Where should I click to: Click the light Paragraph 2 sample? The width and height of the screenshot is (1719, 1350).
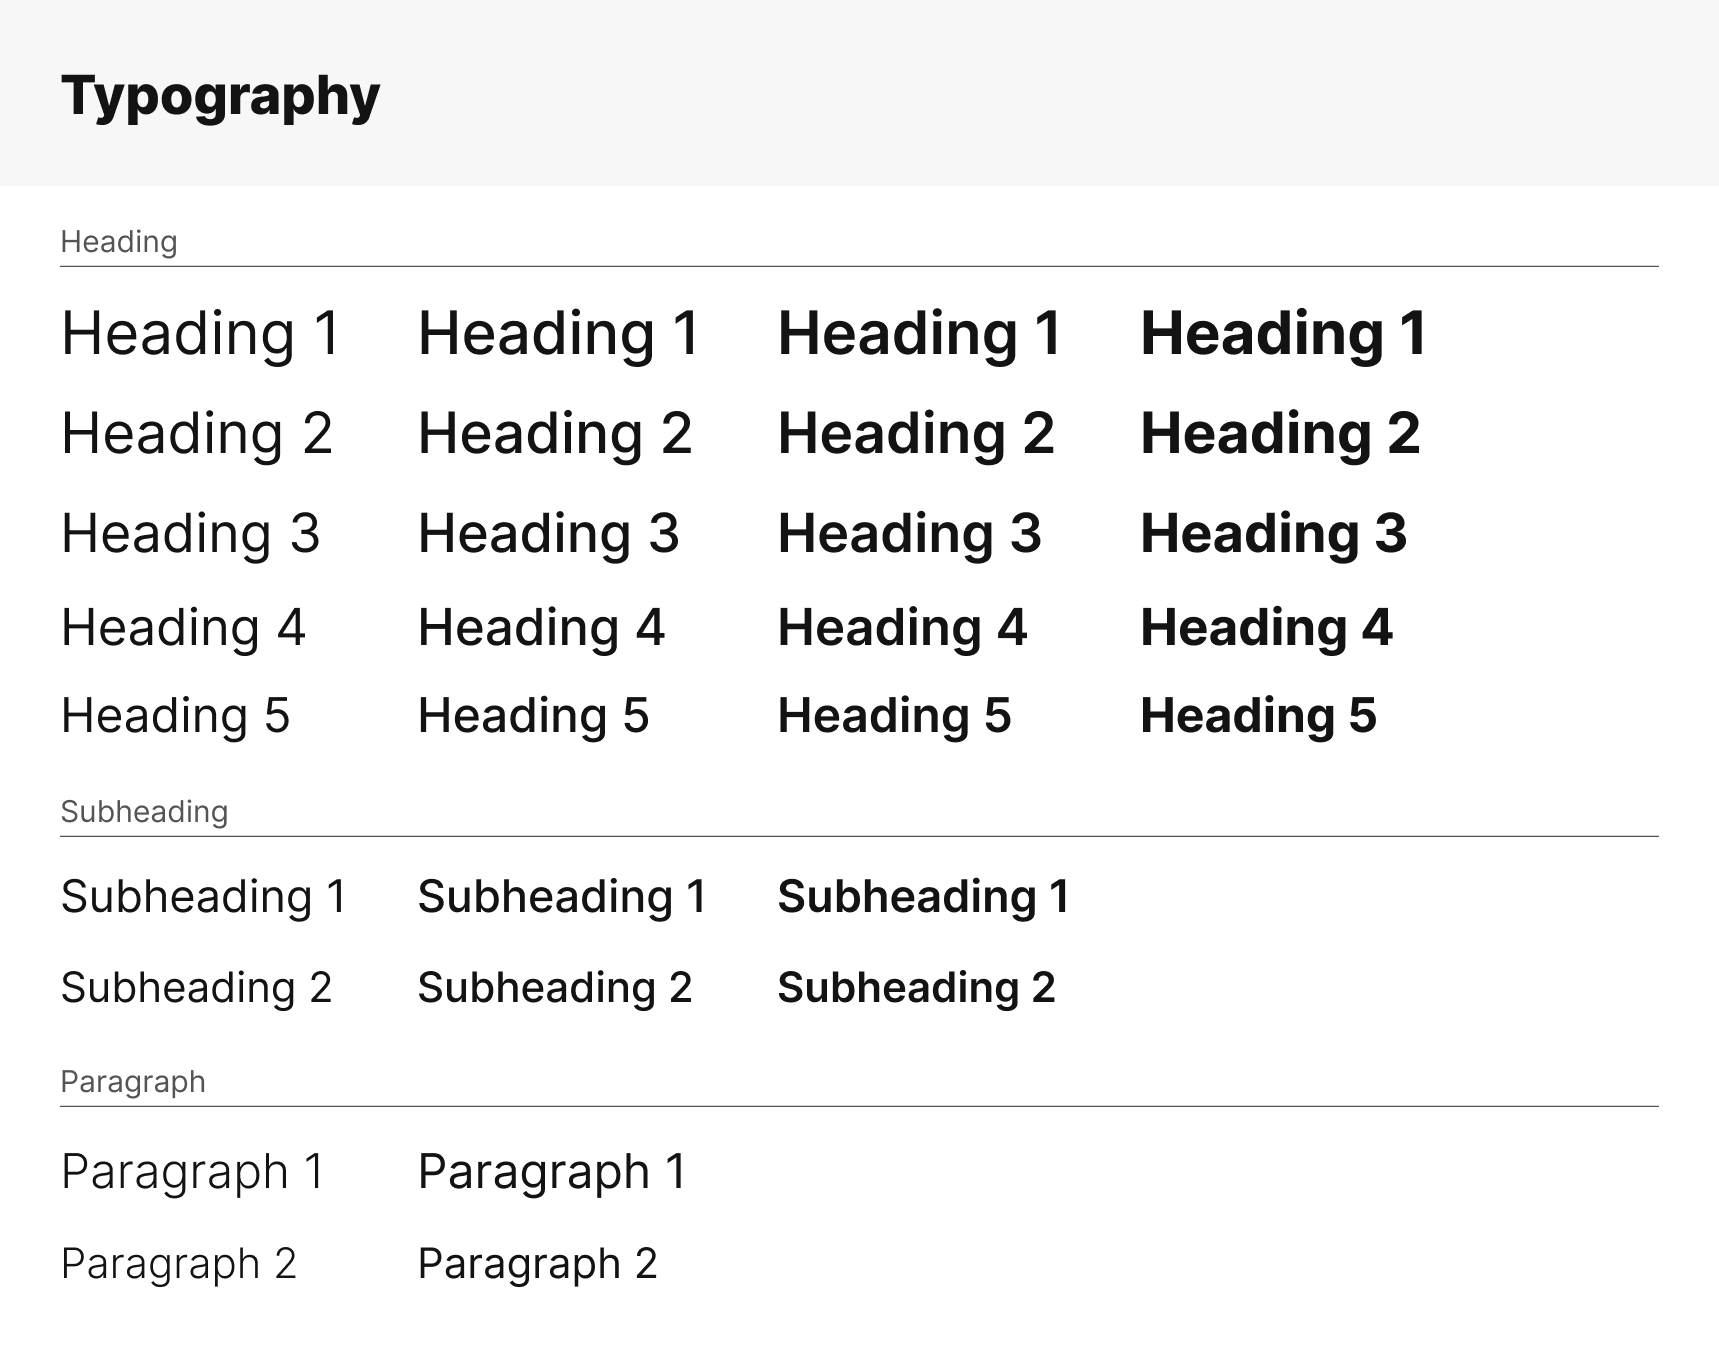point(179,1264)
